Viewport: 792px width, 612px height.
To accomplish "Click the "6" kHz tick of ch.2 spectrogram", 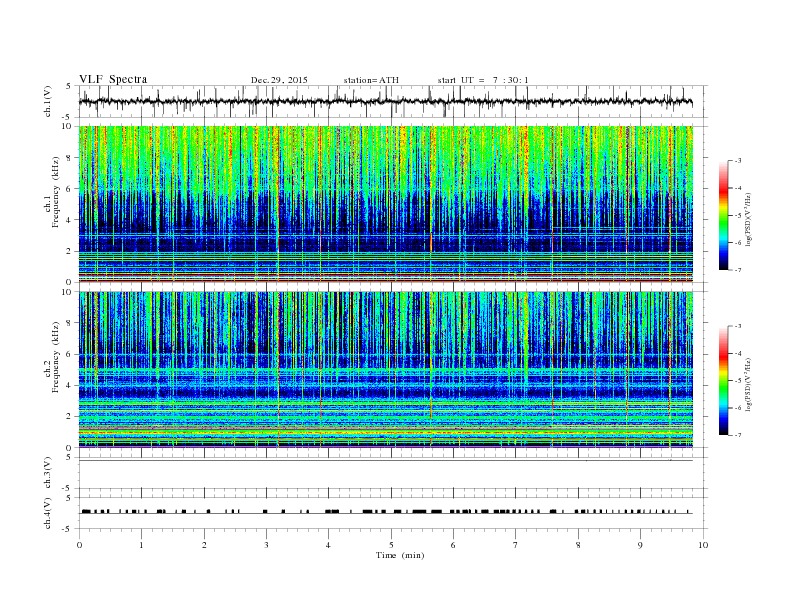I will [69, 354].
